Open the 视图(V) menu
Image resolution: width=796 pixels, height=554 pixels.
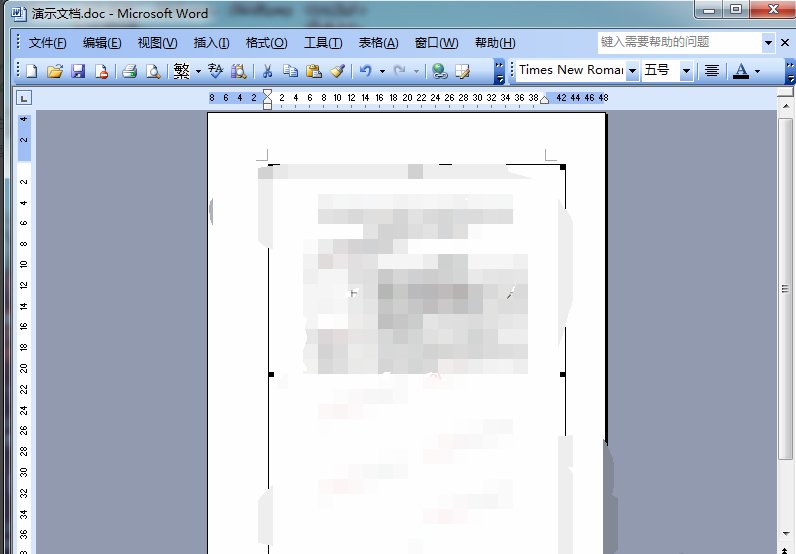[157, 43]
